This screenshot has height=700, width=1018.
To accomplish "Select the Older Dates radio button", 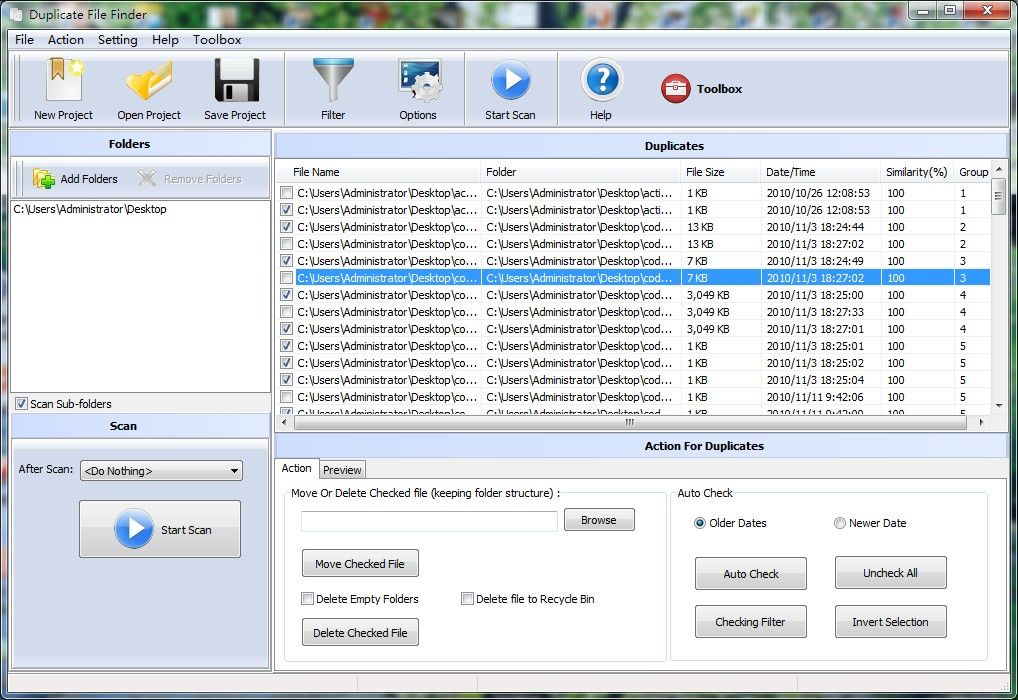I will [x=700, y=523].
